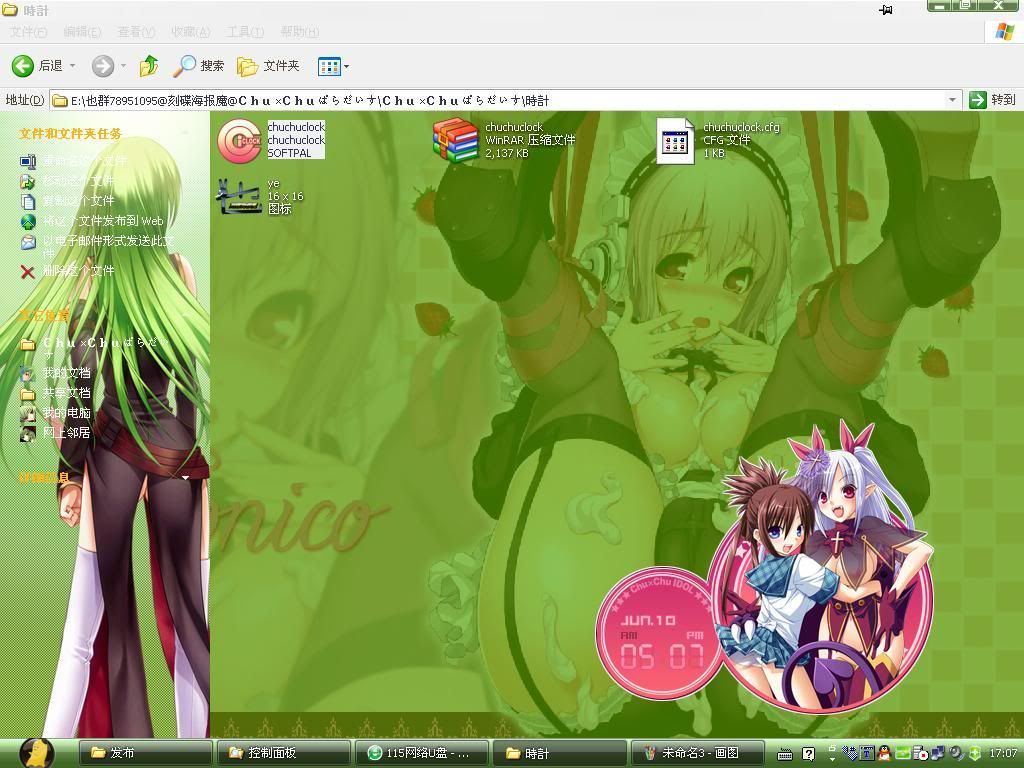Switch to 115网络U盘 taskbar window
This screenshot has height=768, width=1024.
click(421, 753)
